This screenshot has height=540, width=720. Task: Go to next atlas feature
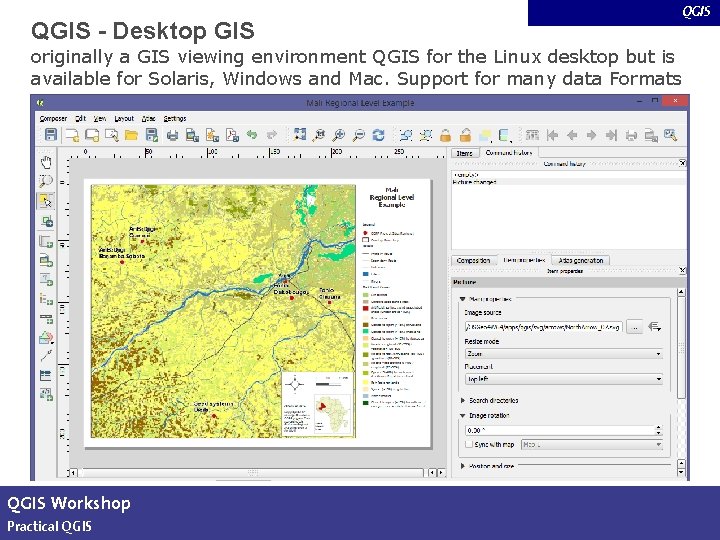[x=591, y=135]
